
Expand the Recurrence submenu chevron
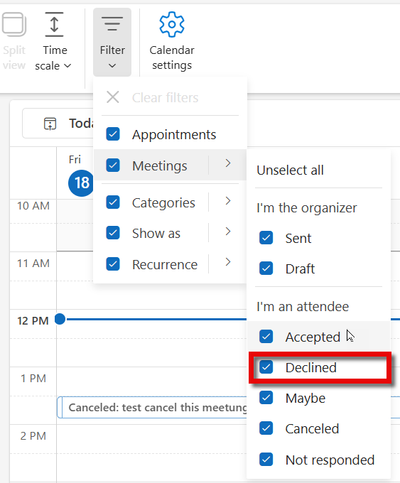point(228,262)
